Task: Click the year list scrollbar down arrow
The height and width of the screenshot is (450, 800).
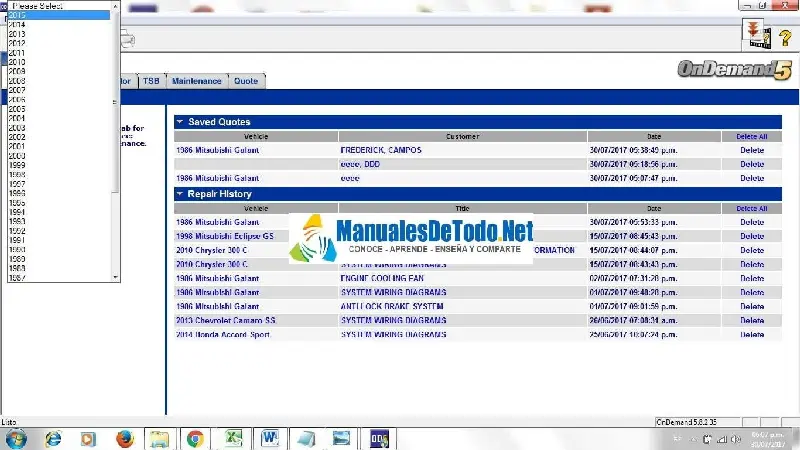Action: pyautogui.click(x=116, y=279)
